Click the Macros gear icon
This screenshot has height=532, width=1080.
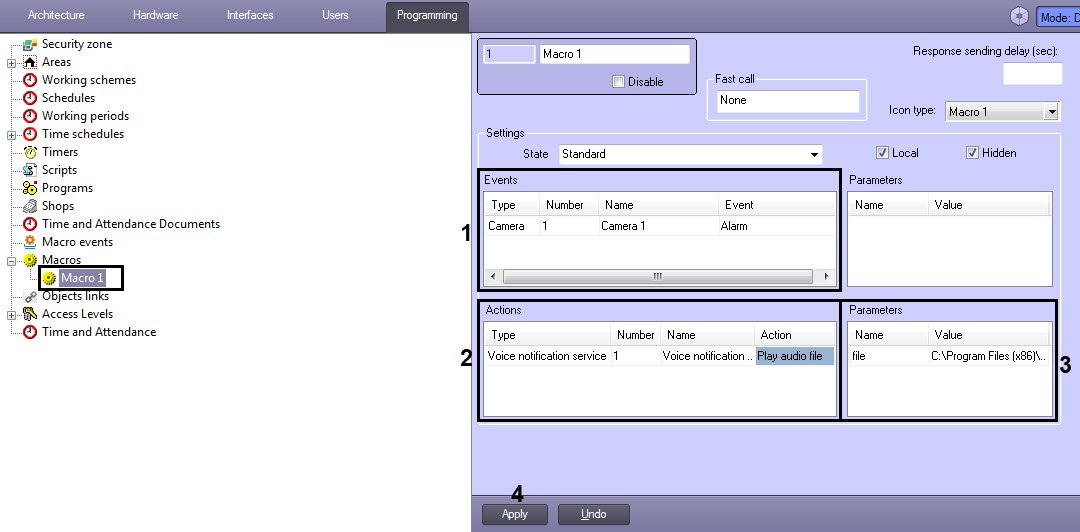pos(30,260)
